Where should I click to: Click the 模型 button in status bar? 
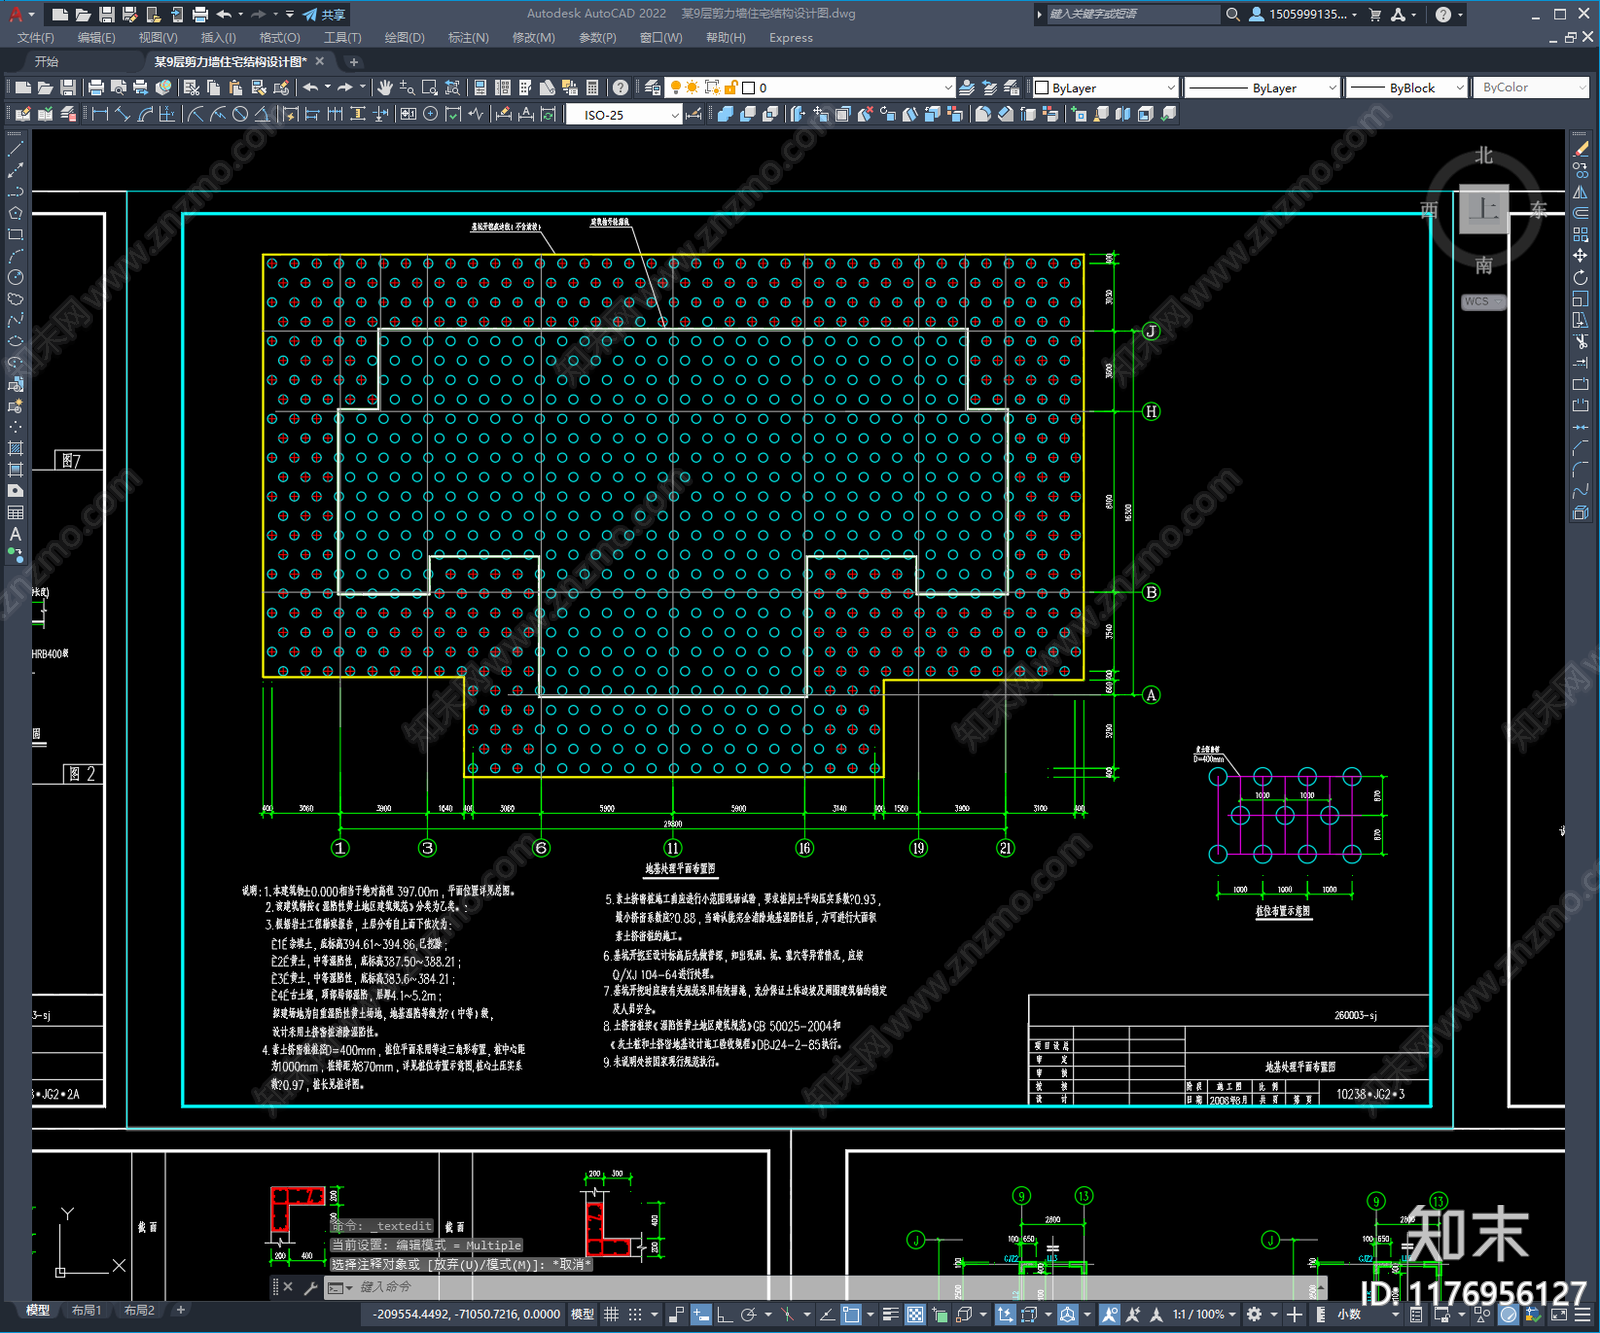point(582,1314)
